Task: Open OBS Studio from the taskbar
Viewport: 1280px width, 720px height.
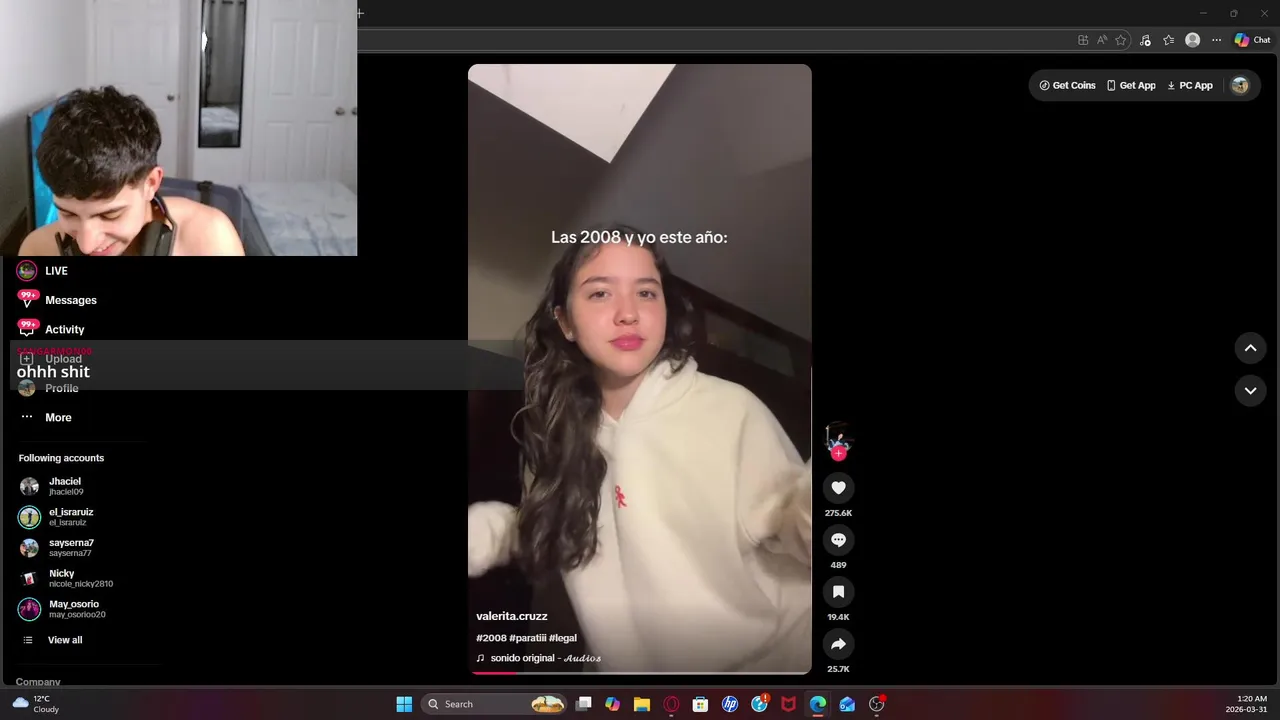Action: pos(877,704)
